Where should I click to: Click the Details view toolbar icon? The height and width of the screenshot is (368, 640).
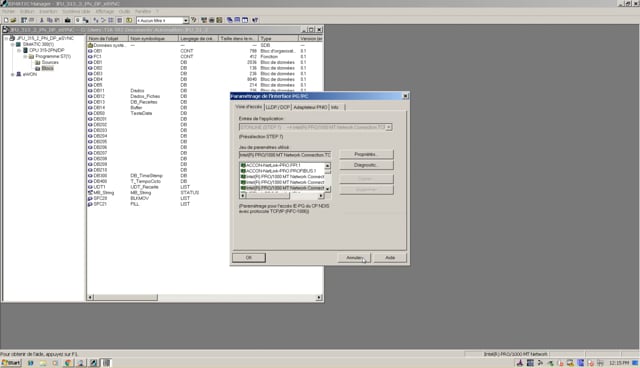click(120, 20)
